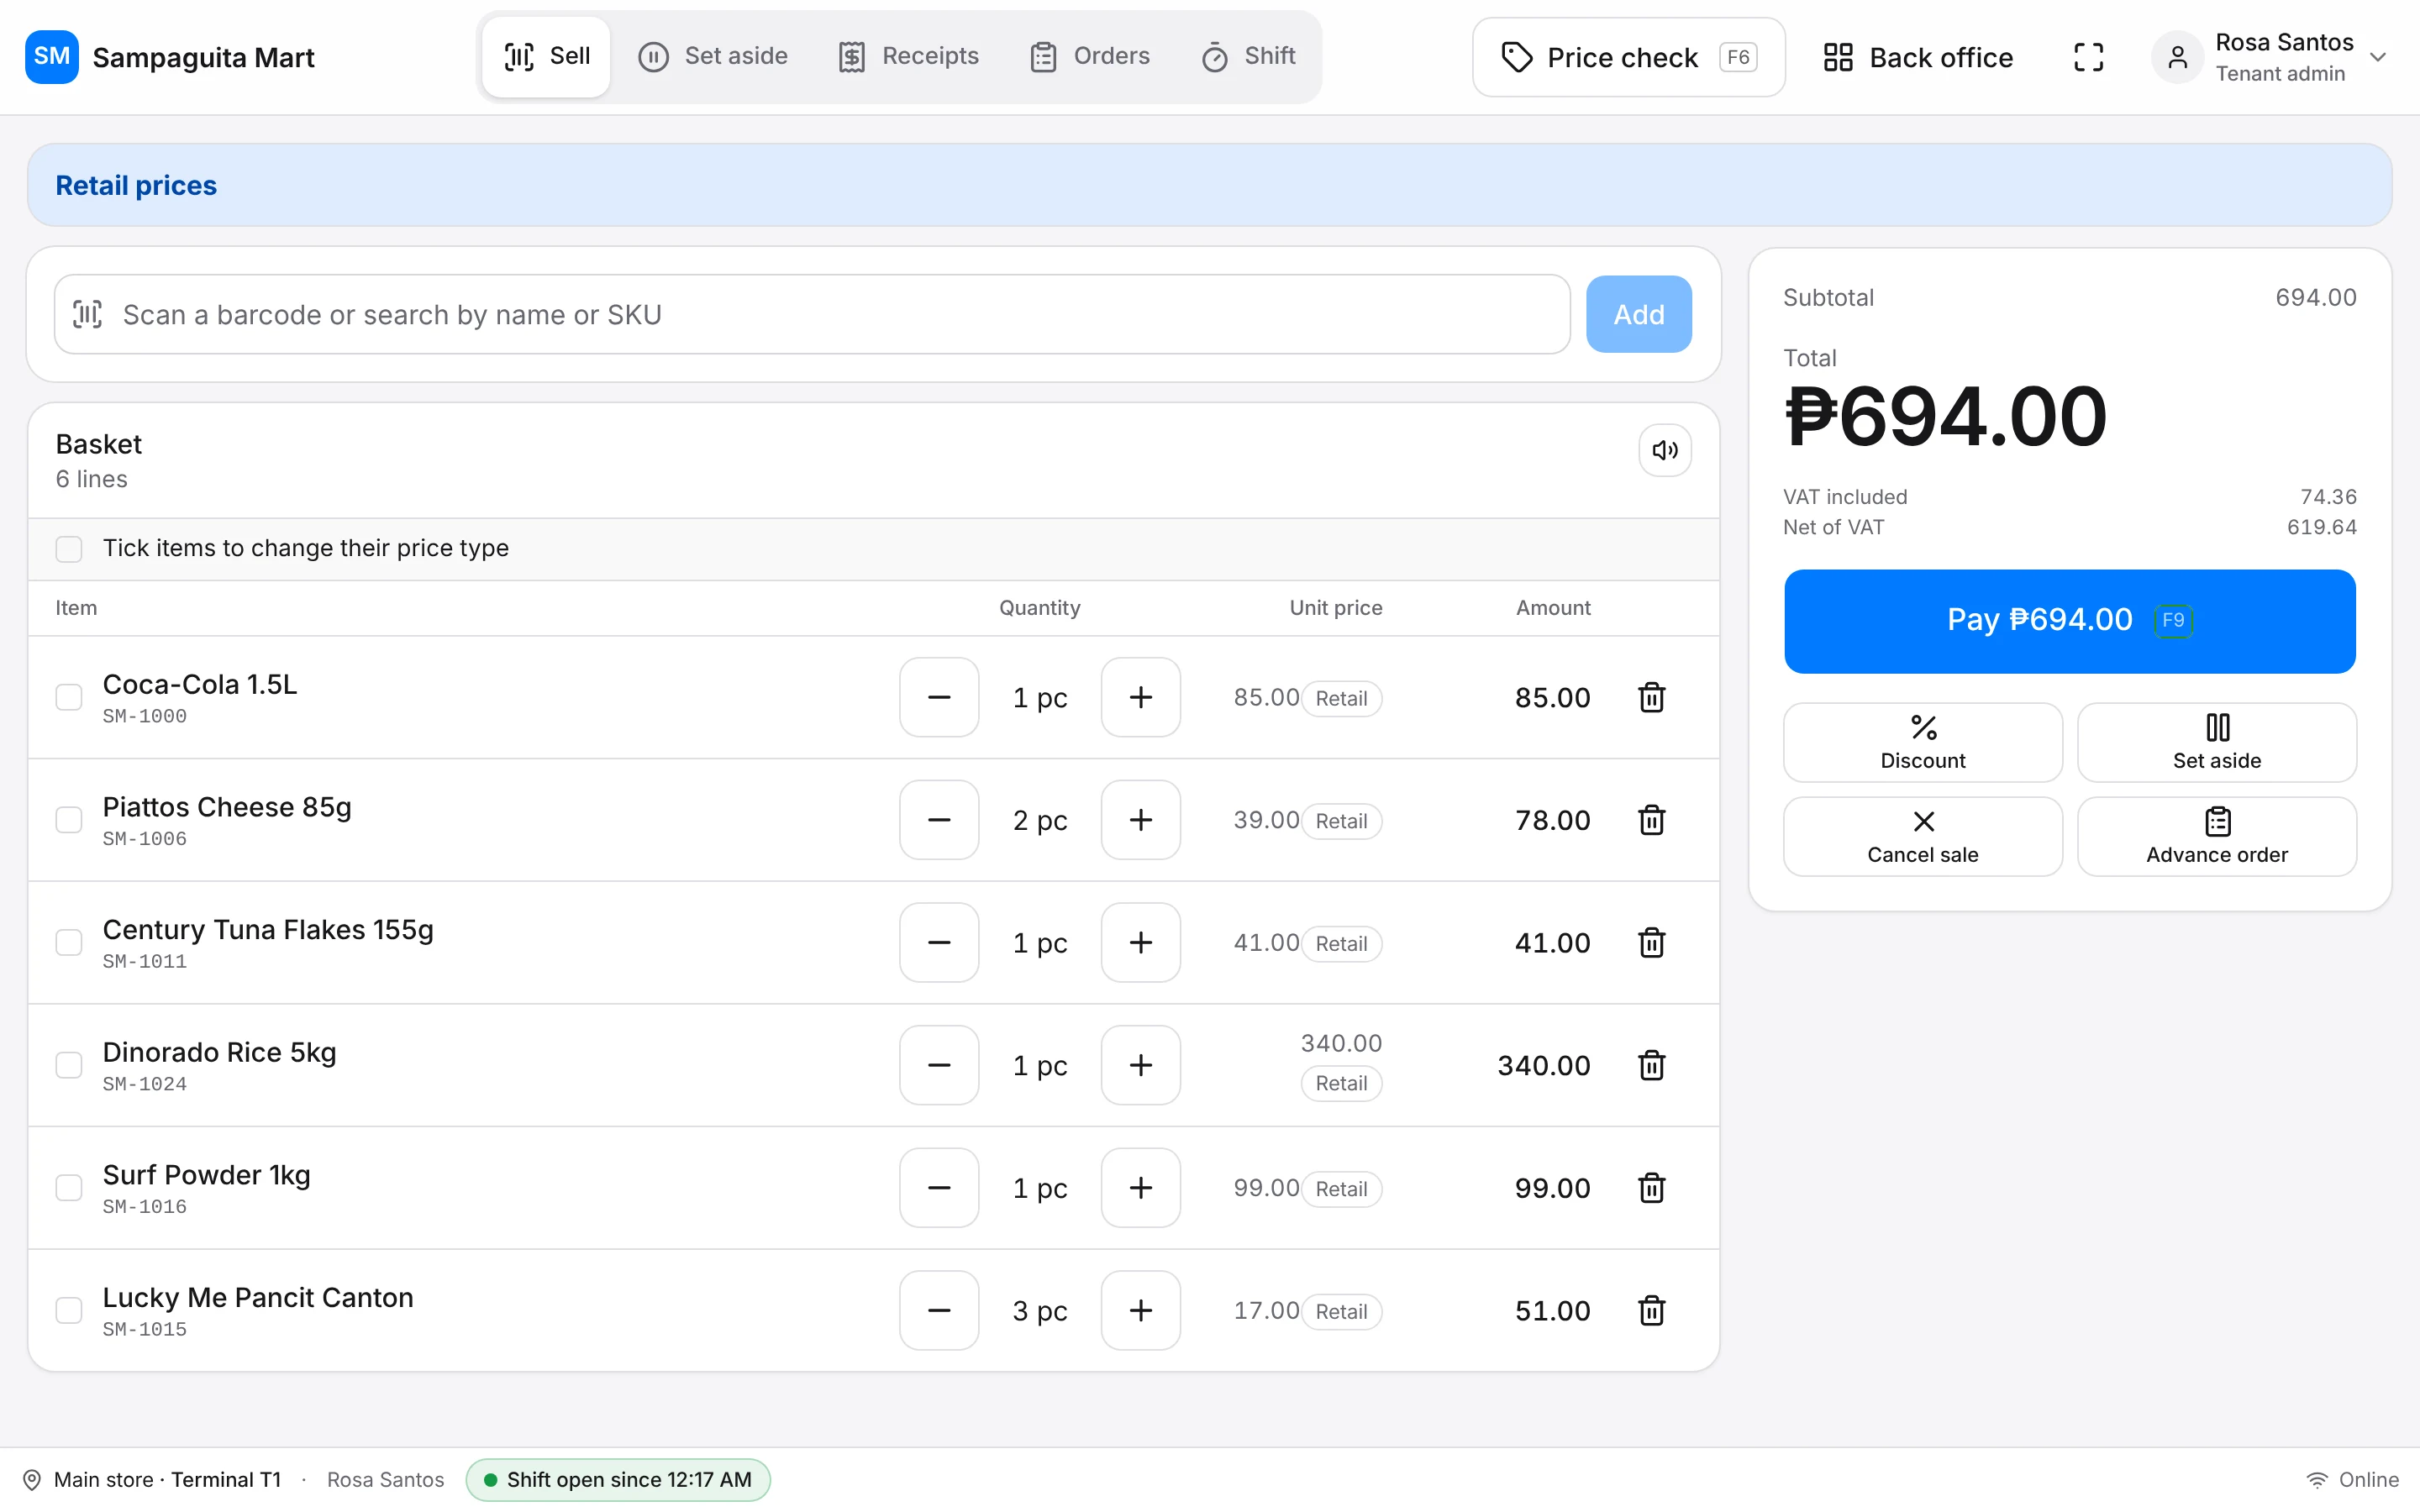Viewport: 2420px width, 1512px height.
Task: Open the Retail price type badge for Coca-Cola
Action: [x=1341, y=698]
